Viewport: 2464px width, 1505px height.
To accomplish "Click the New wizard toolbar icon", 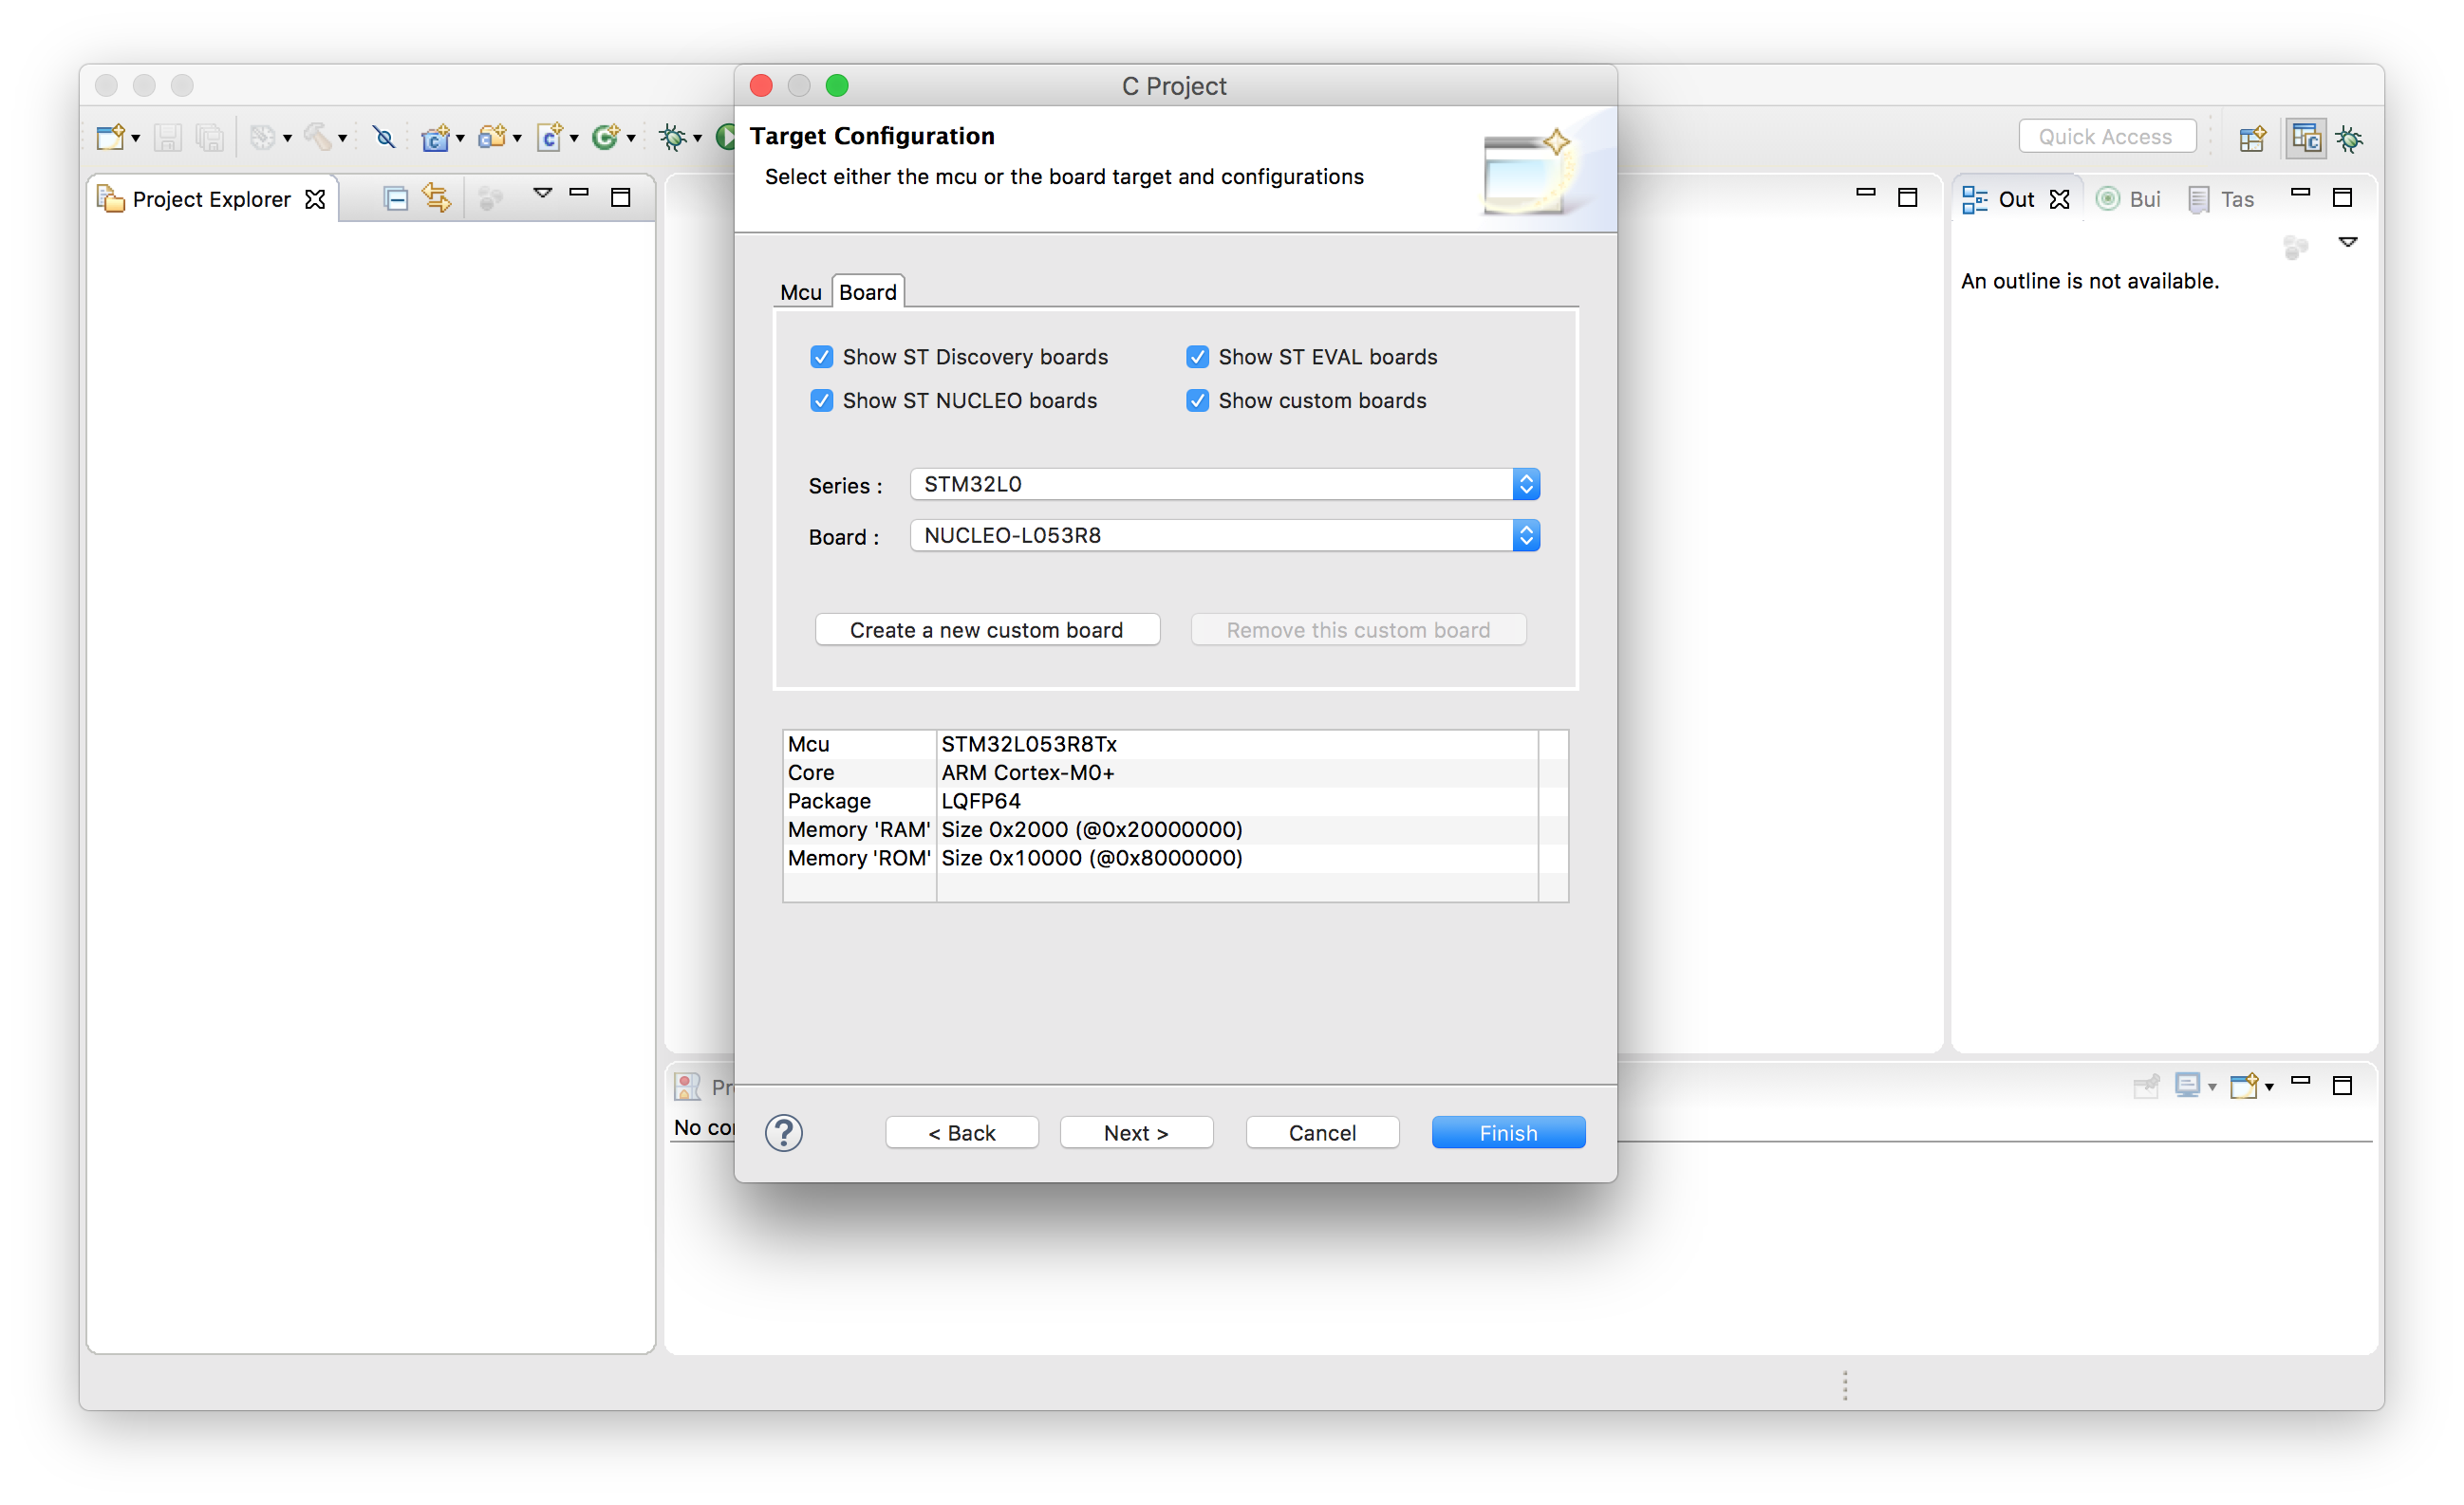I will pyautogui.click(x=110, y=137).
